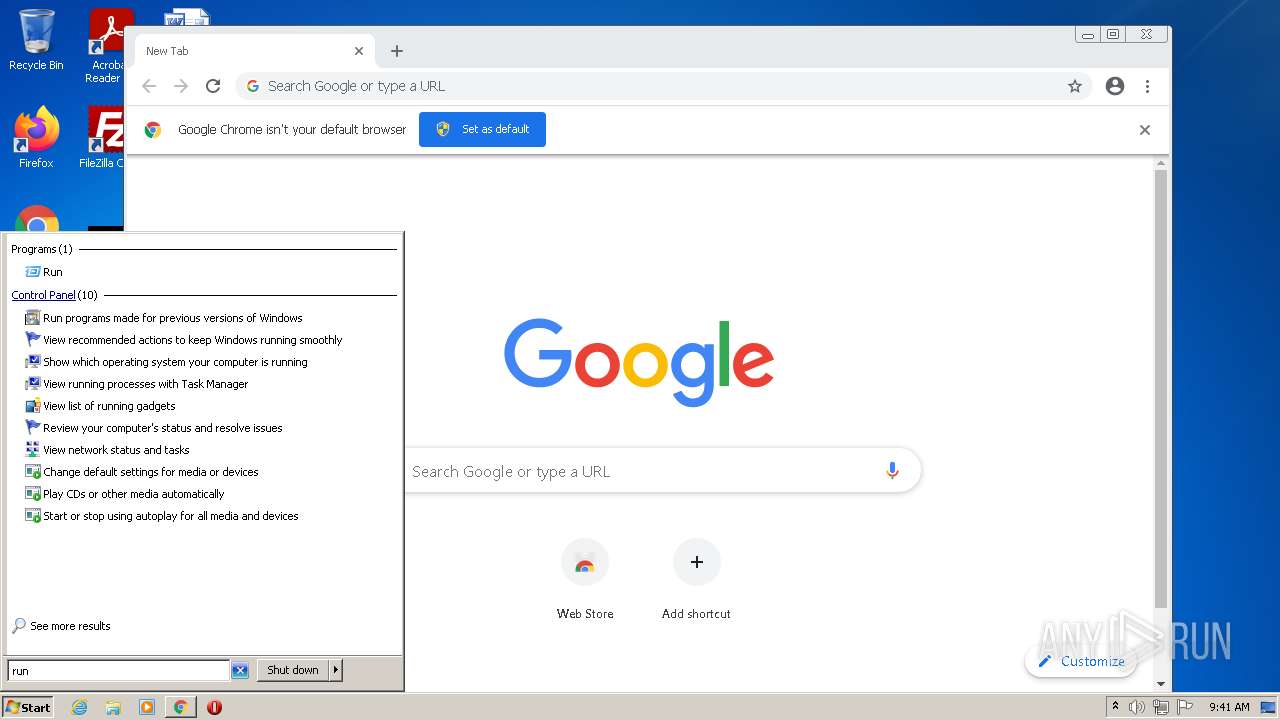Open Windows Explorer from the taskbar
Viewport: 1280px width, 720px height.
(x=113, y=707)
